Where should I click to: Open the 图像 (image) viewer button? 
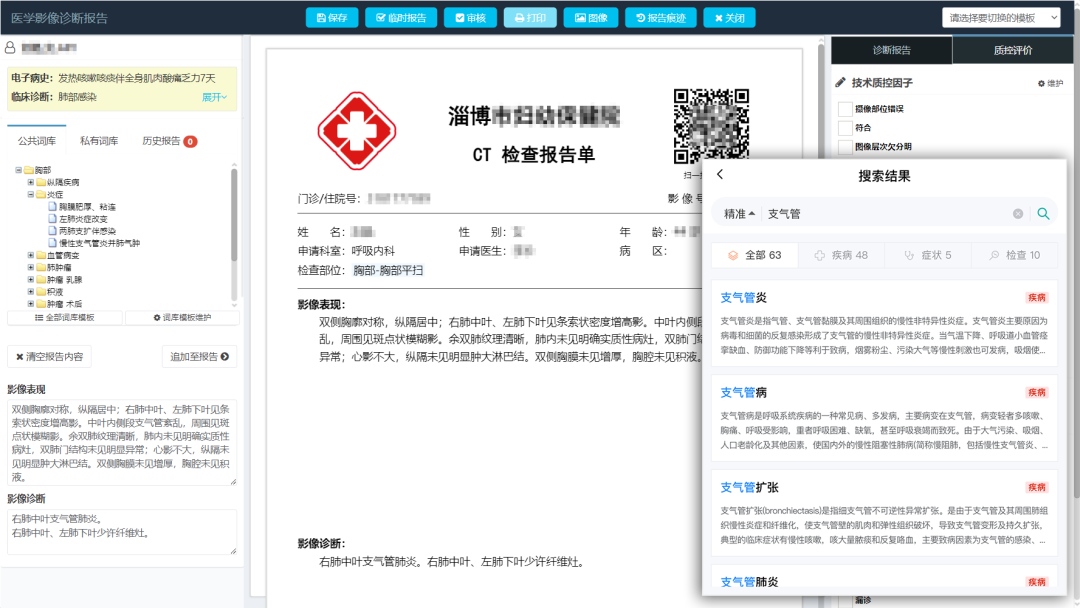590,18
